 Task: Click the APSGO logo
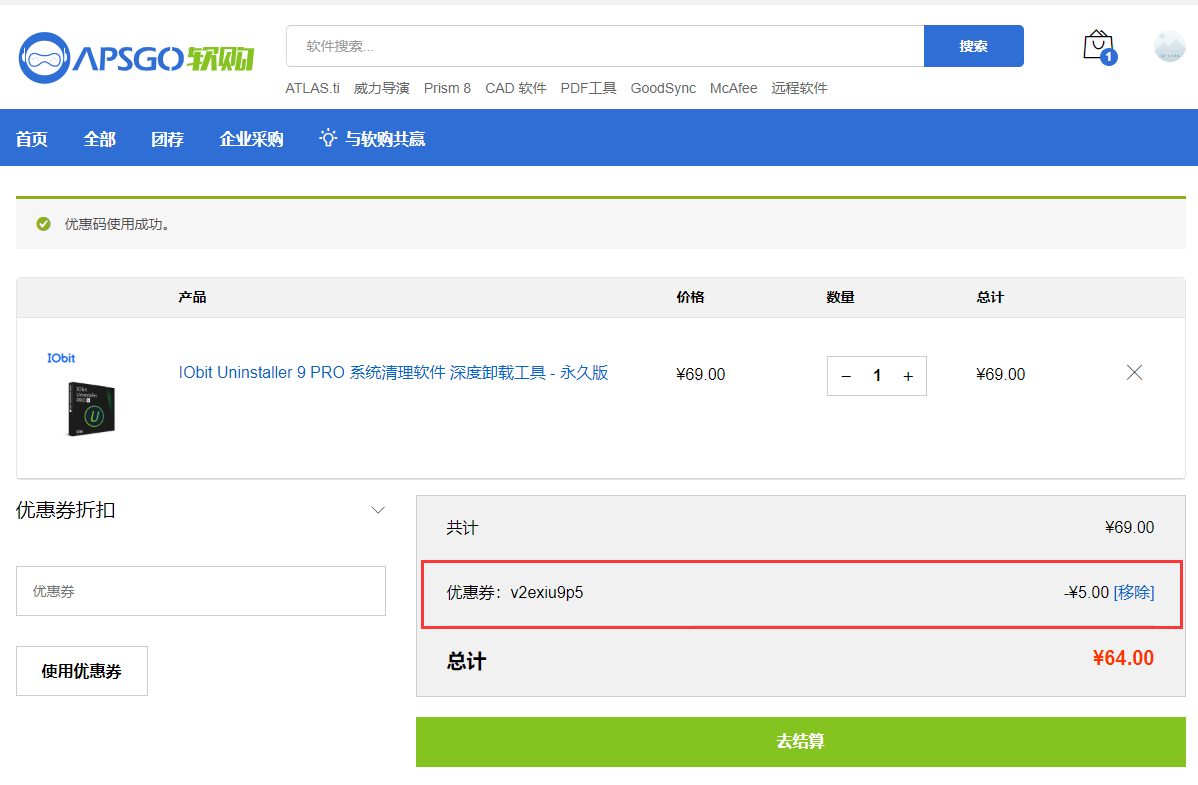coord(136,58)
